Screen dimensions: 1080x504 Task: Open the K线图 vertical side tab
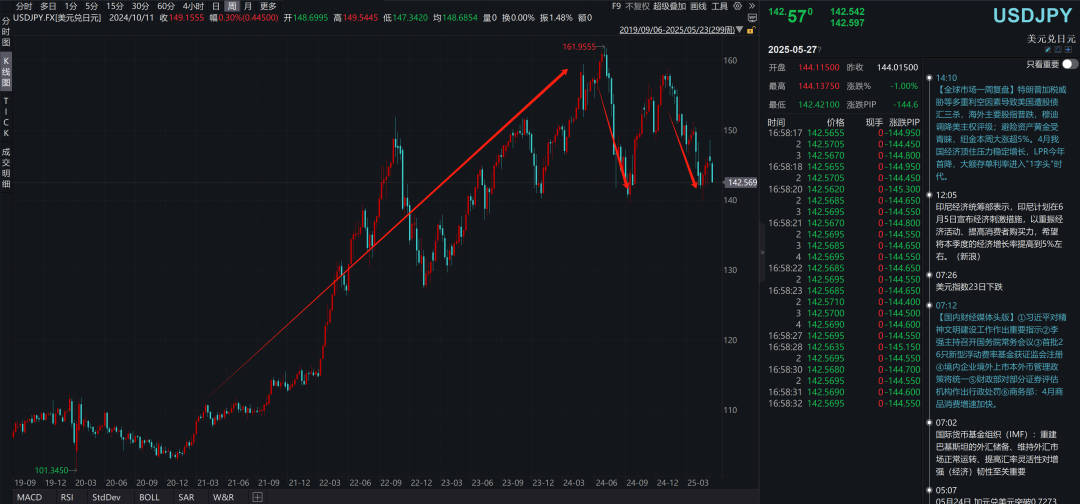tap(6, 73)
